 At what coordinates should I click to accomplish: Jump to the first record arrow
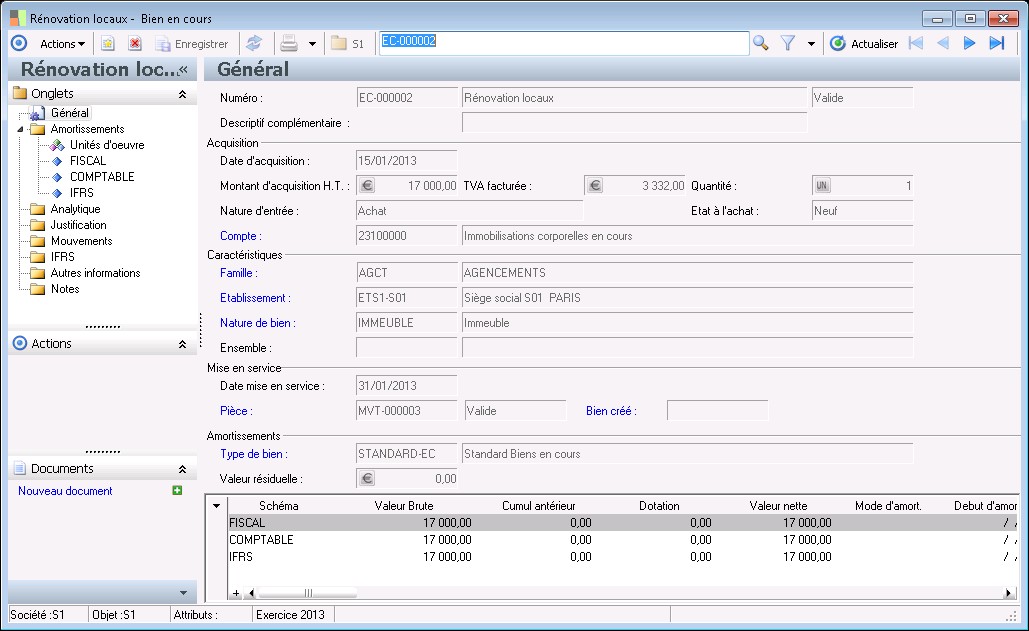(x=915, y=44)
